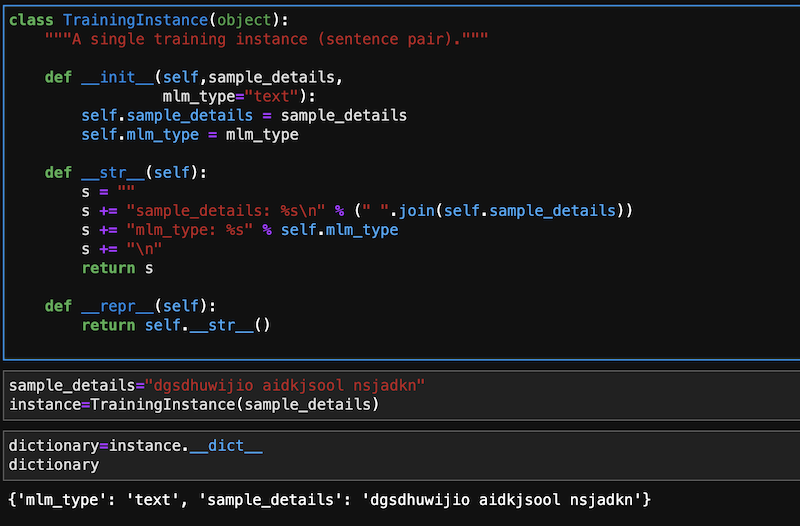Screen dimensions: 800x526
Task: Click the class TrainingInstance definition line
Action: click(x=149, y=20)
